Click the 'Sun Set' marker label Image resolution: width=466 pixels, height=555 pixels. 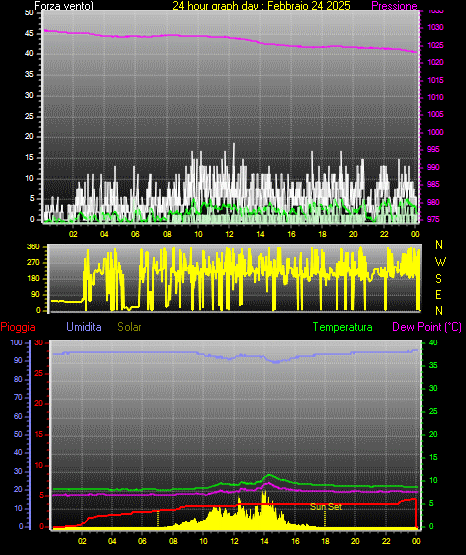point(326,507)
